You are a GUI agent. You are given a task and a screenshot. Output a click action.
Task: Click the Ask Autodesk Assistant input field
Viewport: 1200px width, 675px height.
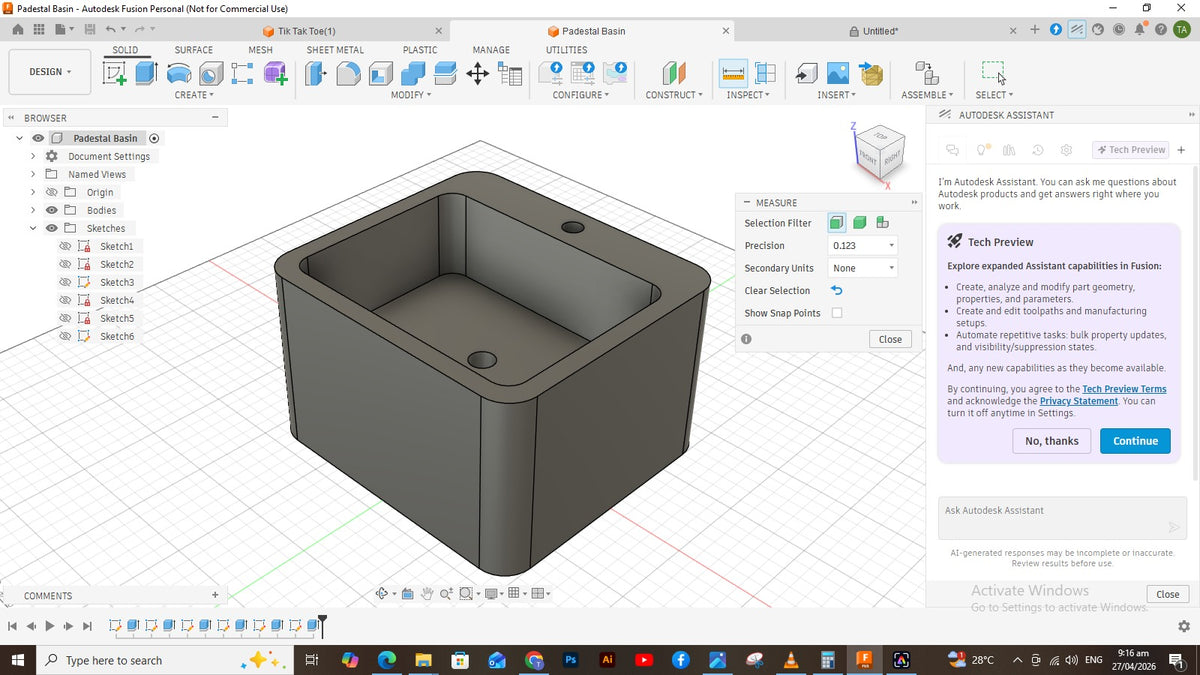click(1062, 519)
